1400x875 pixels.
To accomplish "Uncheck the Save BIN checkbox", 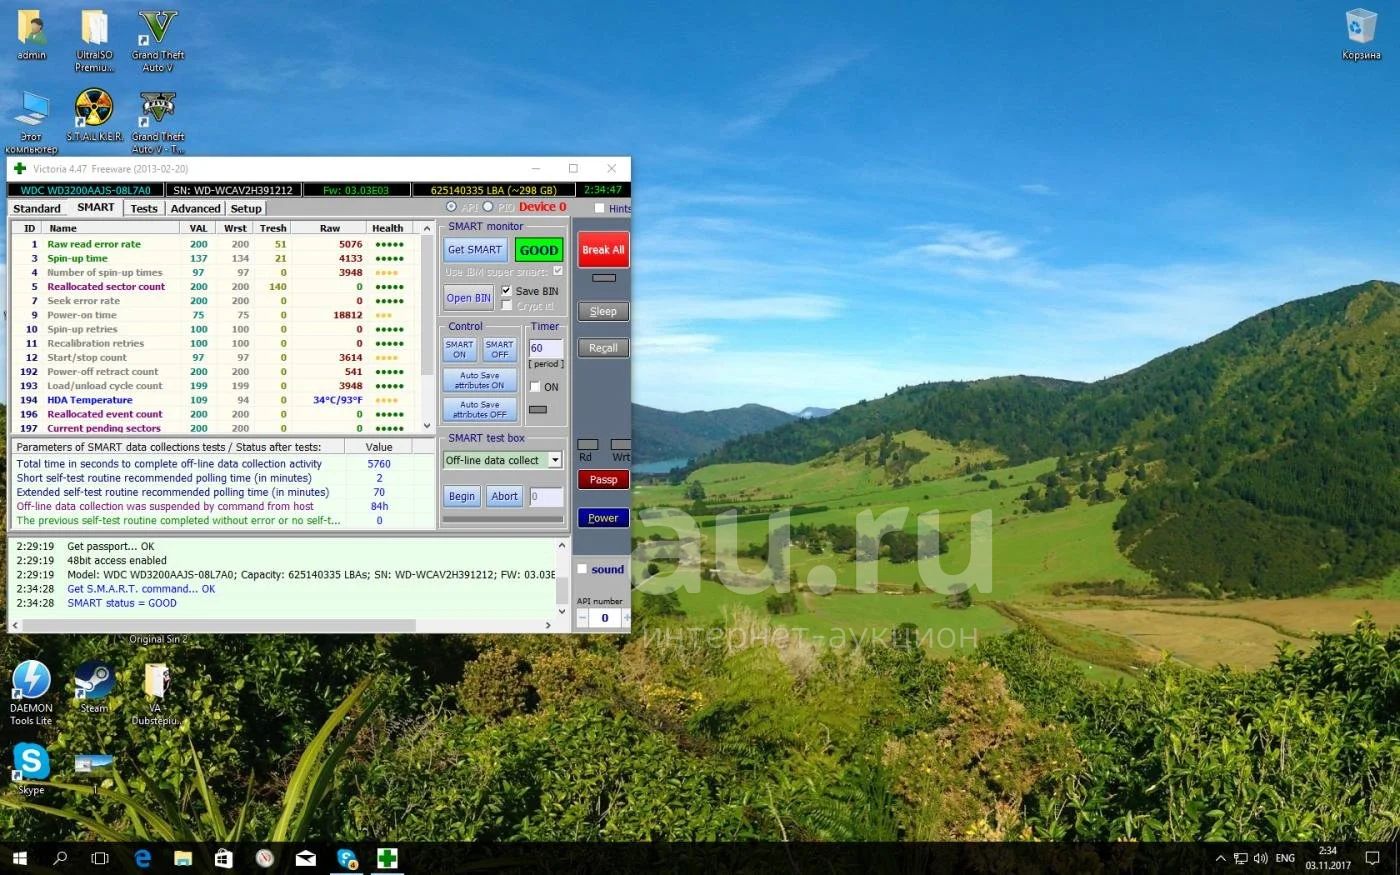I will tap(506, 291).
